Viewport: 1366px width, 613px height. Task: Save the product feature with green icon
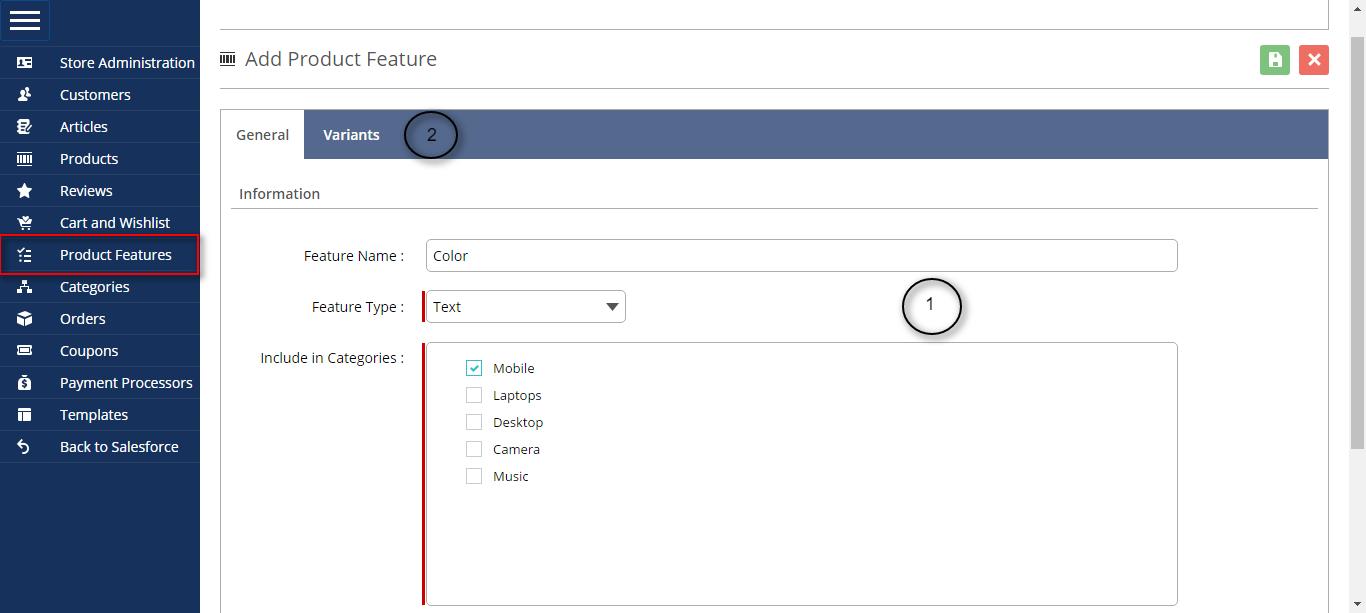1274,60
